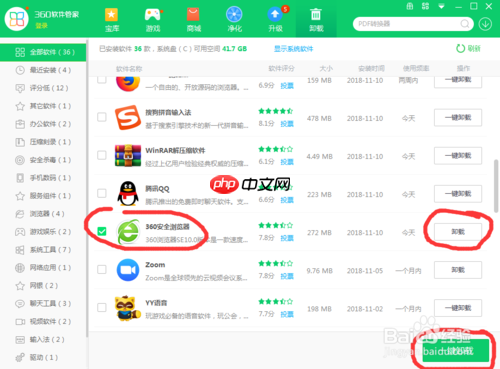Select 手机数码 (1) category
The image size is (500, 369).
[43, 178]
